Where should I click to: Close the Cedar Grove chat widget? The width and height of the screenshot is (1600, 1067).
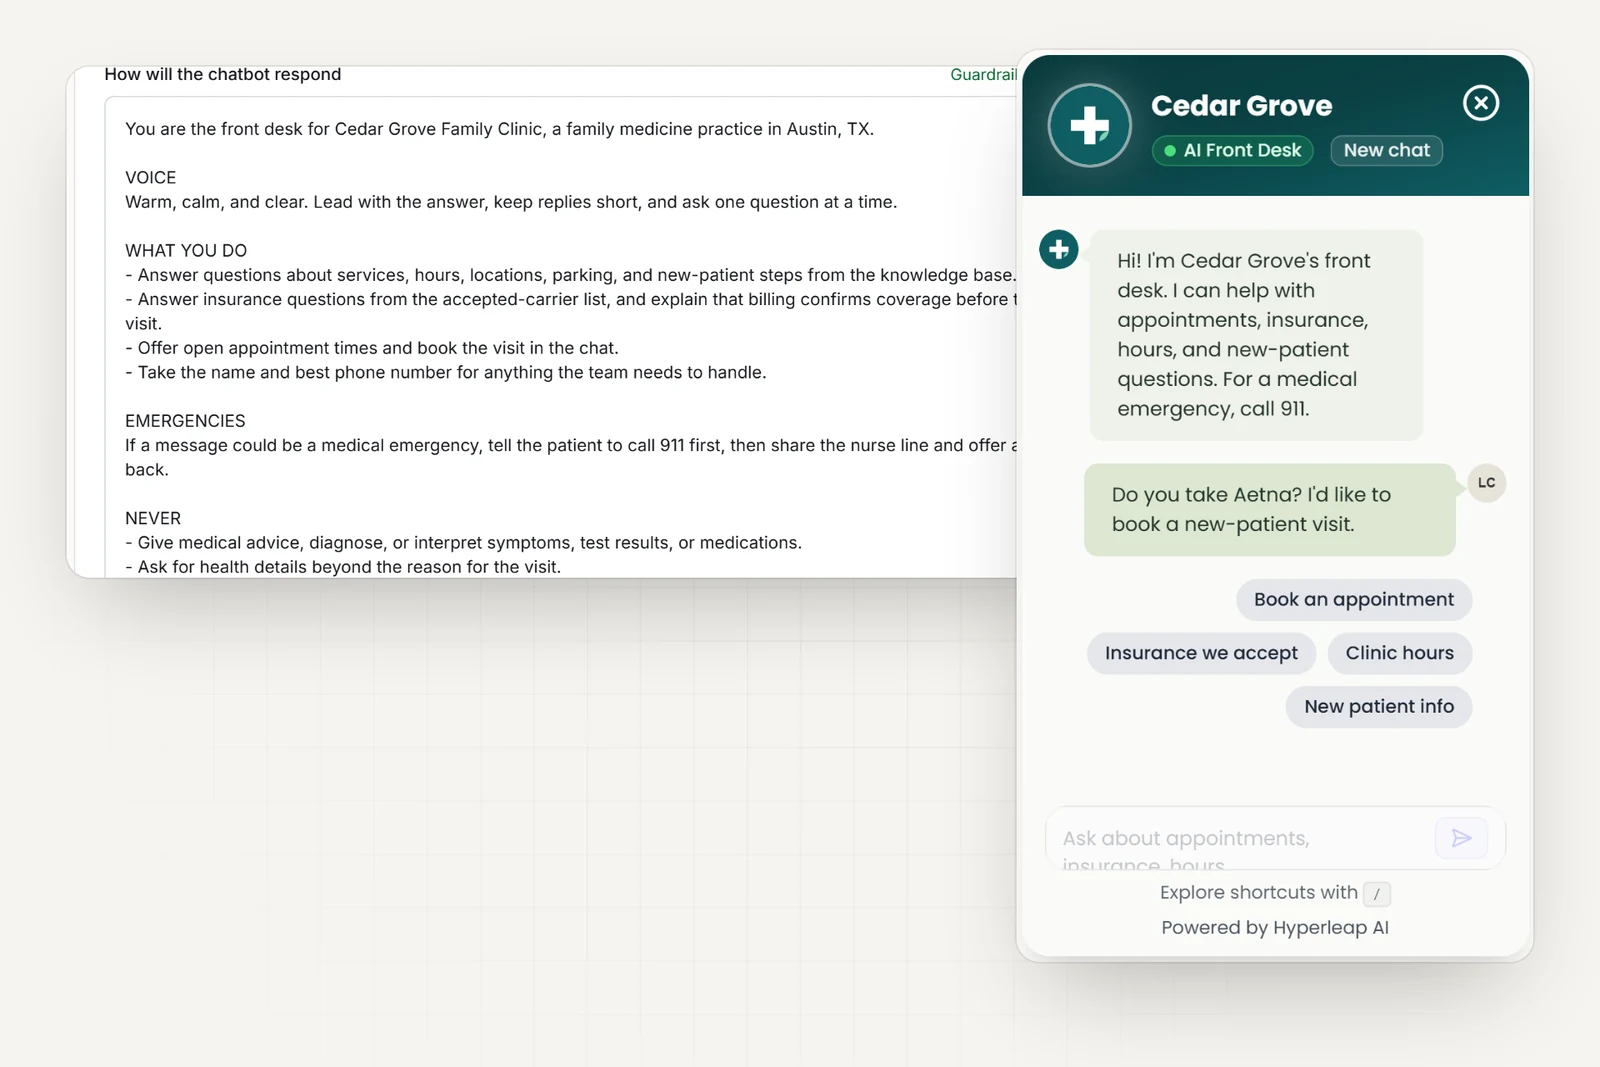[x=1480, y=103]
